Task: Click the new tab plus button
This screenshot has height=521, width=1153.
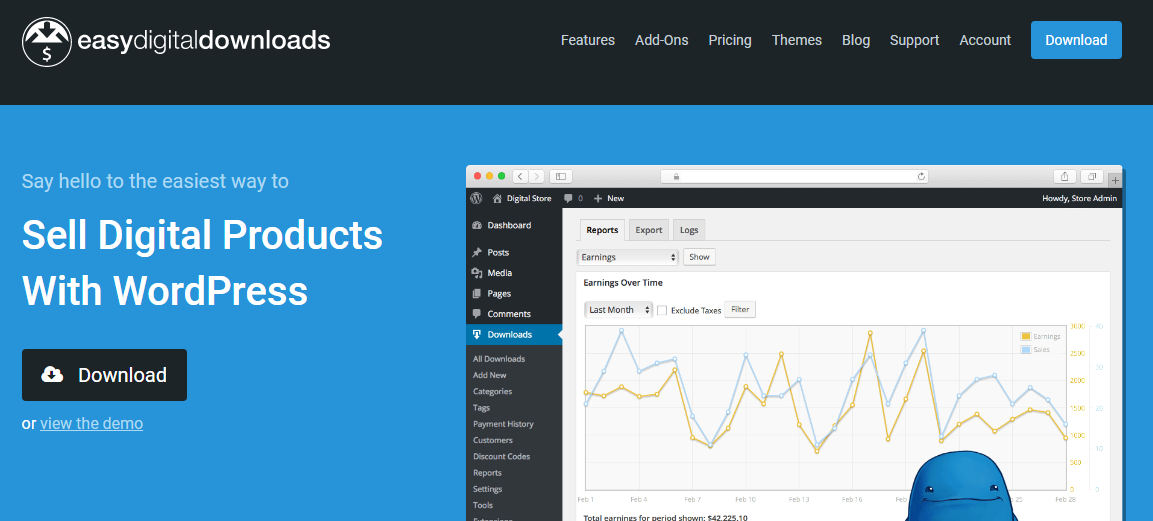Action: coord(1115,180)
